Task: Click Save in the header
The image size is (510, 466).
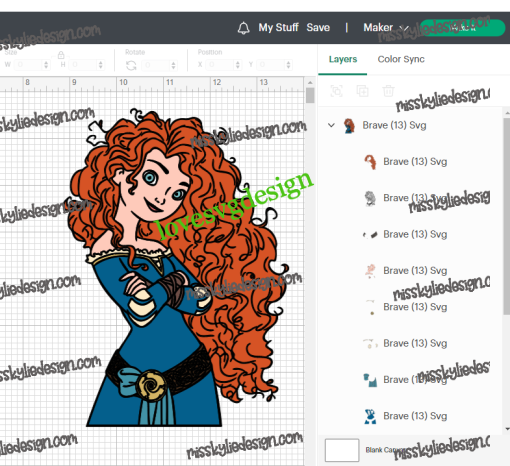Action: coord(318,27)
